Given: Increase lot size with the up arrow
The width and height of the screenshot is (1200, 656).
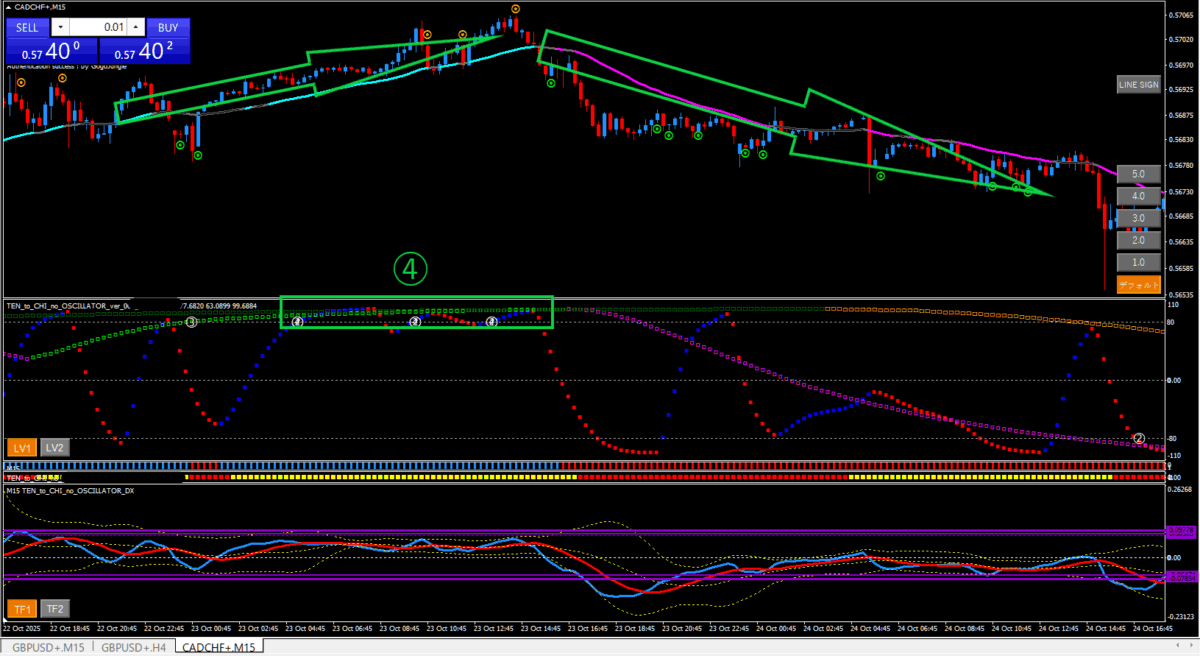Looking at the screenshot, I should coord(137,27).
